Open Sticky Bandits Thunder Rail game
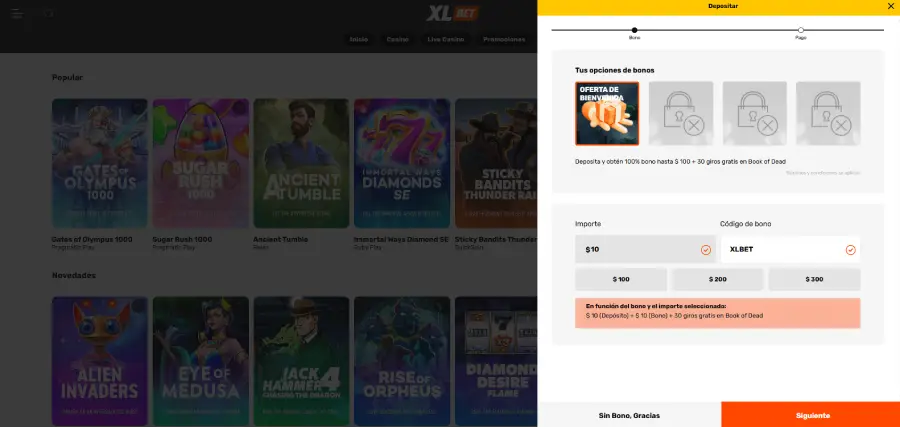 point(496,164)
